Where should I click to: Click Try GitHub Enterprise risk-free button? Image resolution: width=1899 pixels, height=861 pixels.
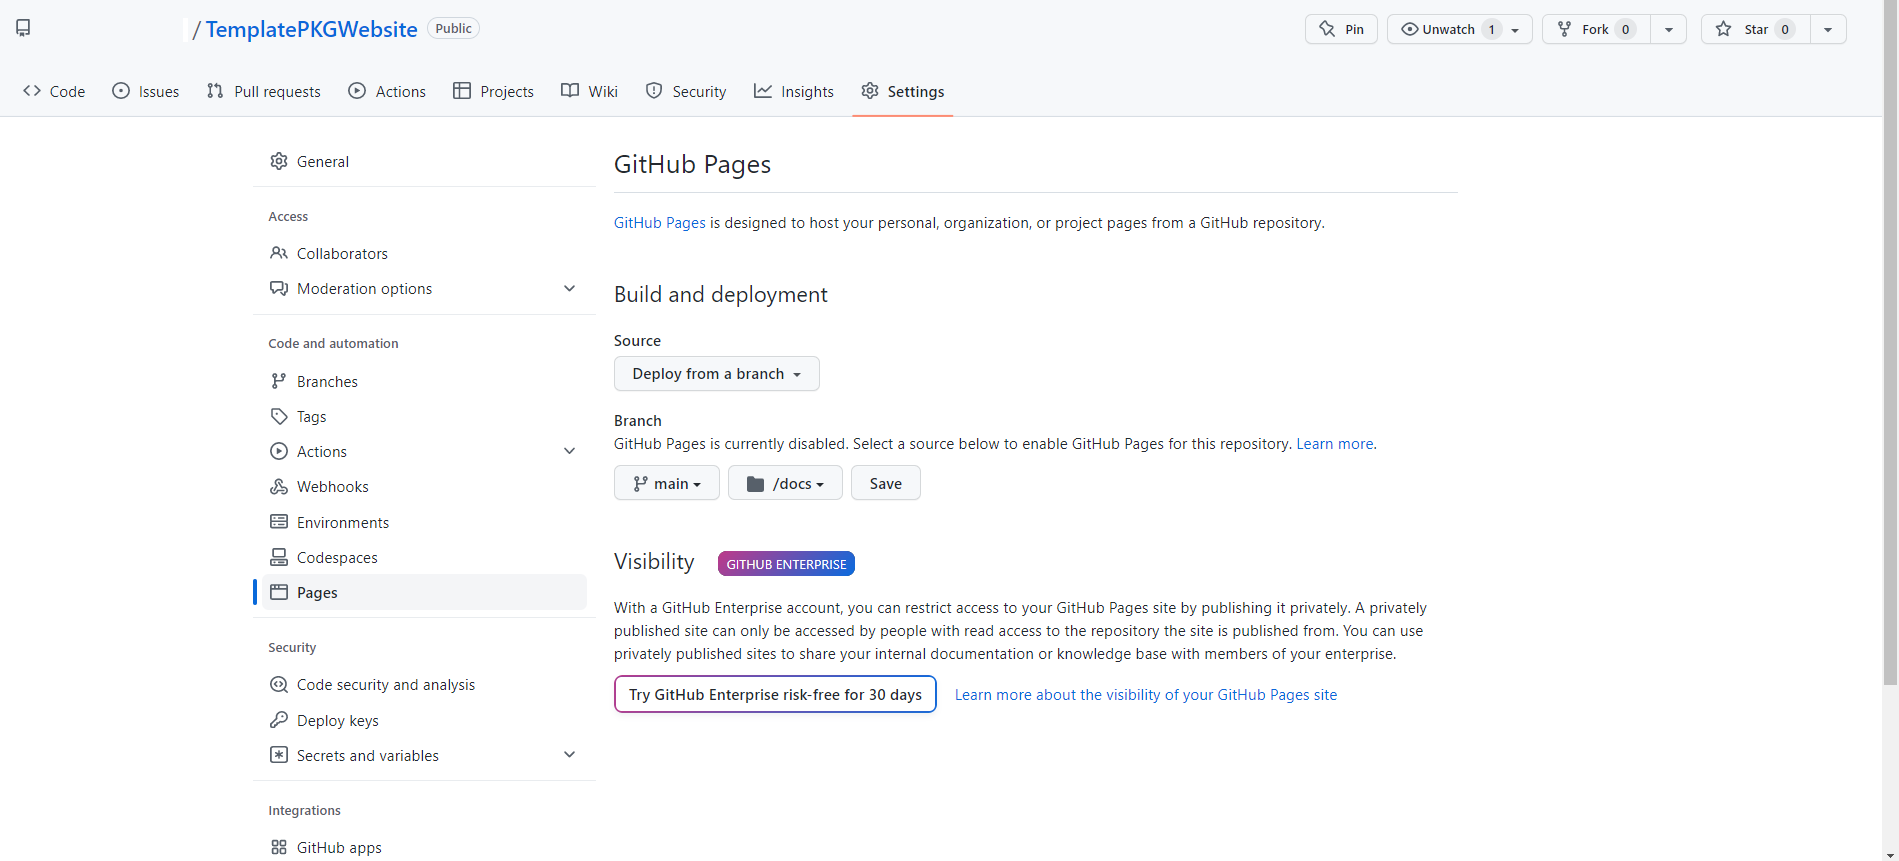pyautogui.click(x=775, y=694)
